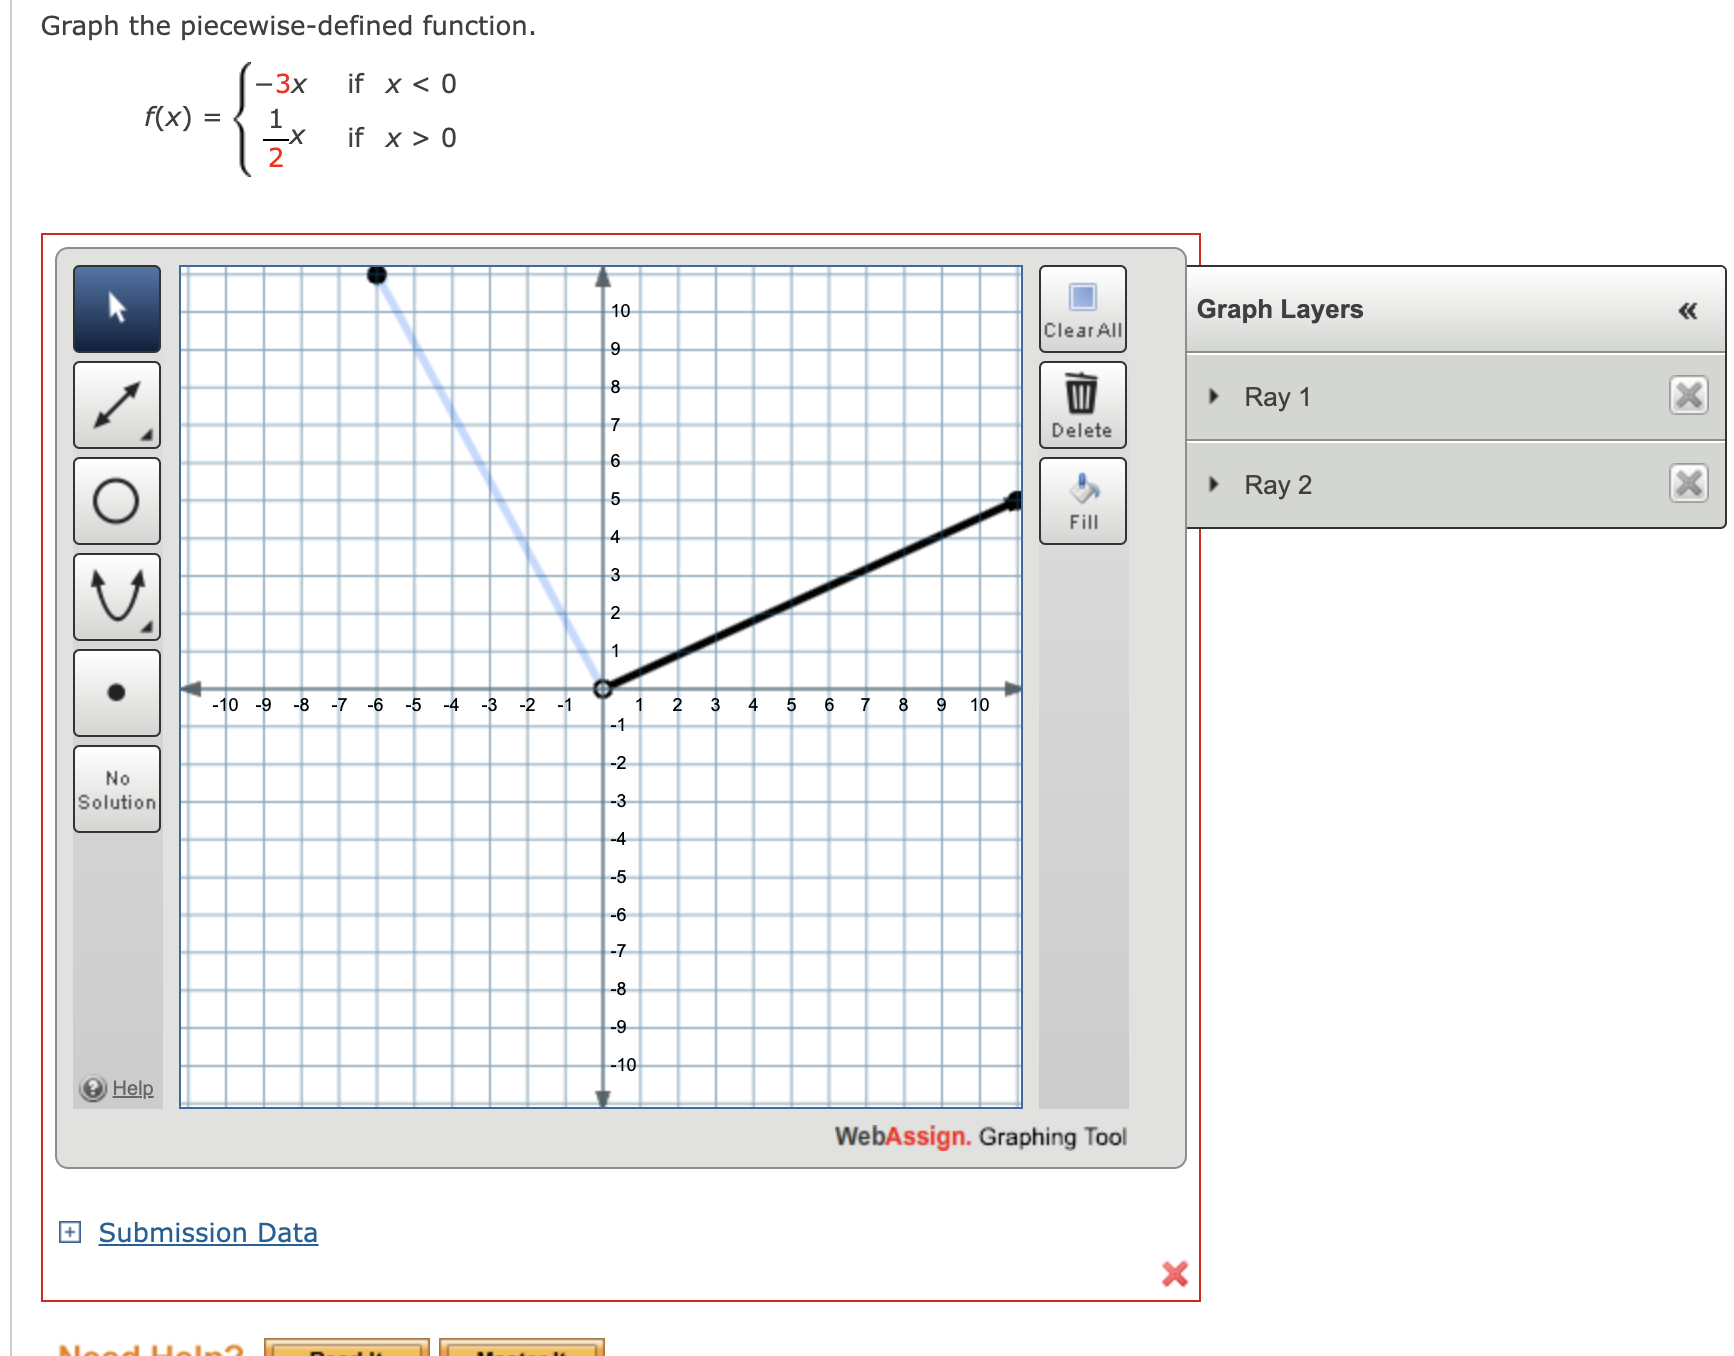Select the Fill paint bucket tool
Screen dimensions: 1734x1356
1082,490
